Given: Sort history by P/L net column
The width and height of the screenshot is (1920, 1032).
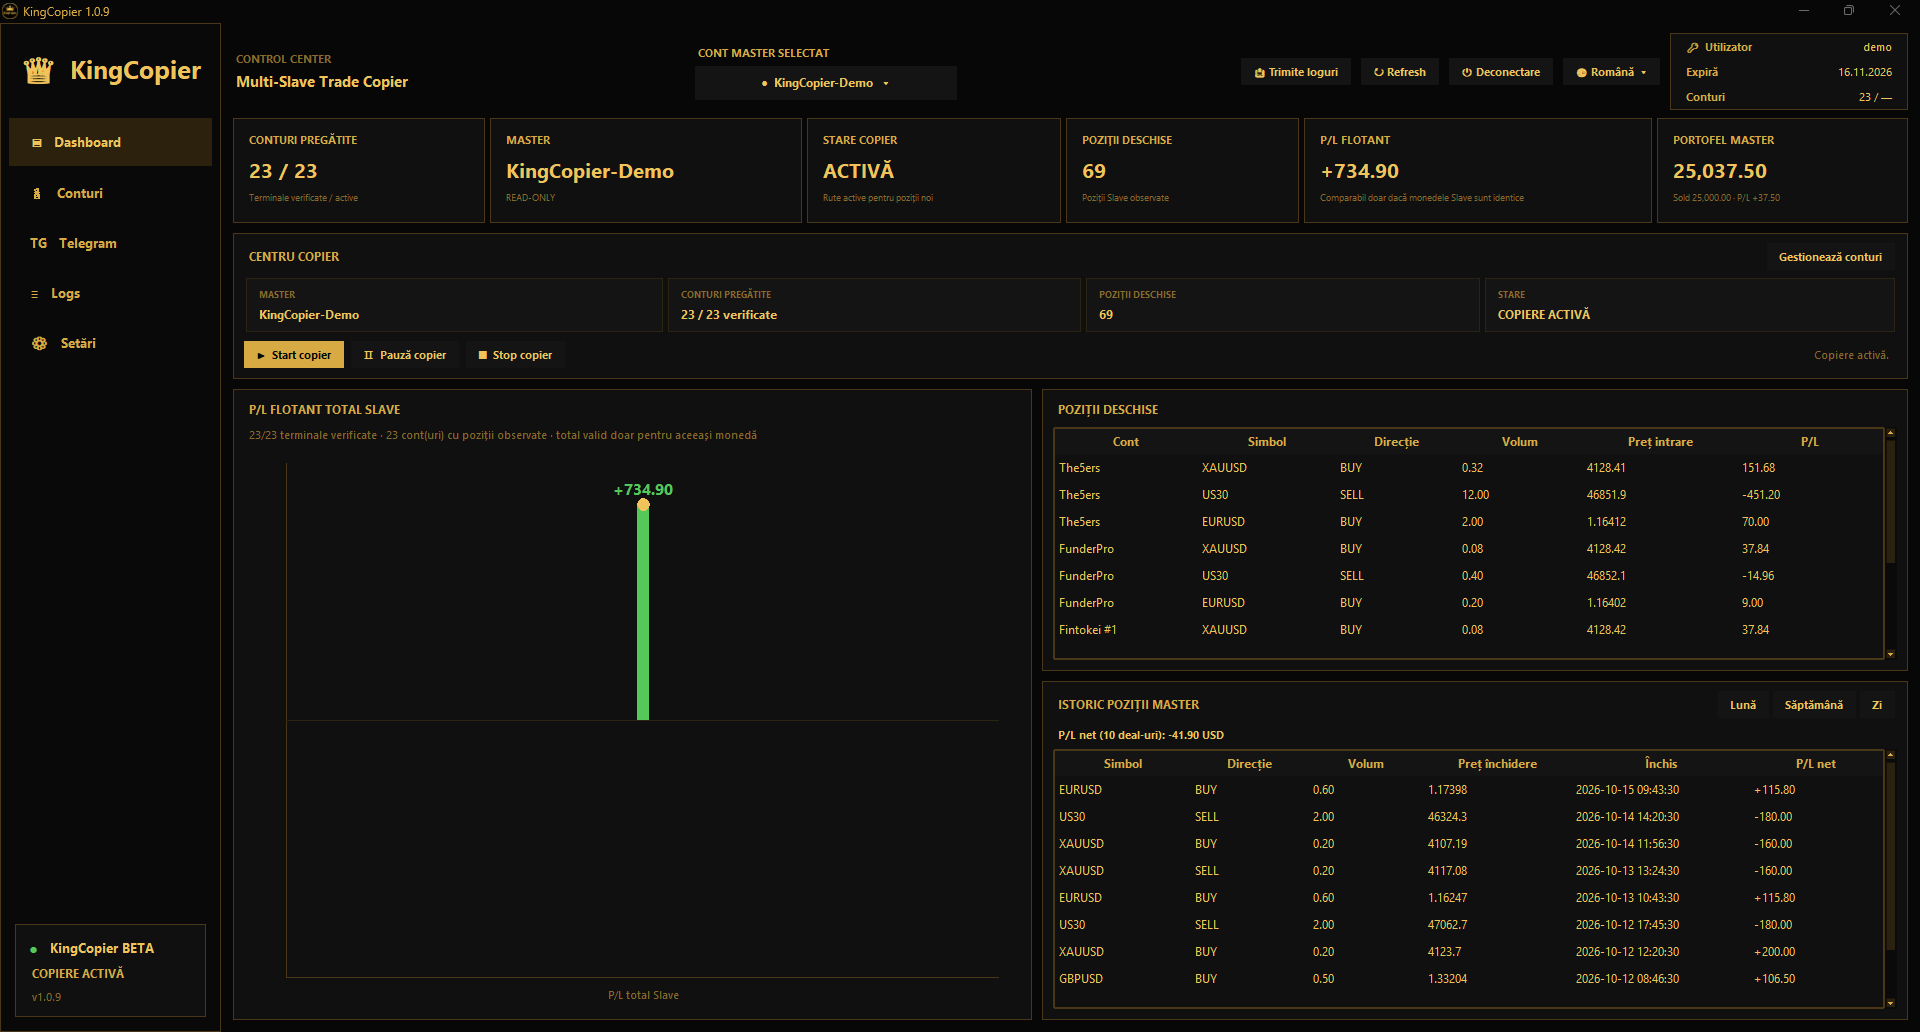Looking at the screenshot, I should pyautogui.click(x=1815, y=764).
